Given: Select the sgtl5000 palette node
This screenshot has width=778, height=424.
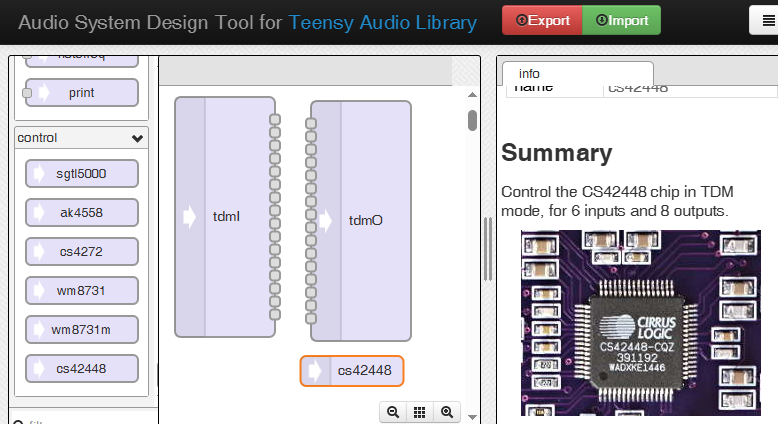Looking at the screenshot, I should (82, 174).
